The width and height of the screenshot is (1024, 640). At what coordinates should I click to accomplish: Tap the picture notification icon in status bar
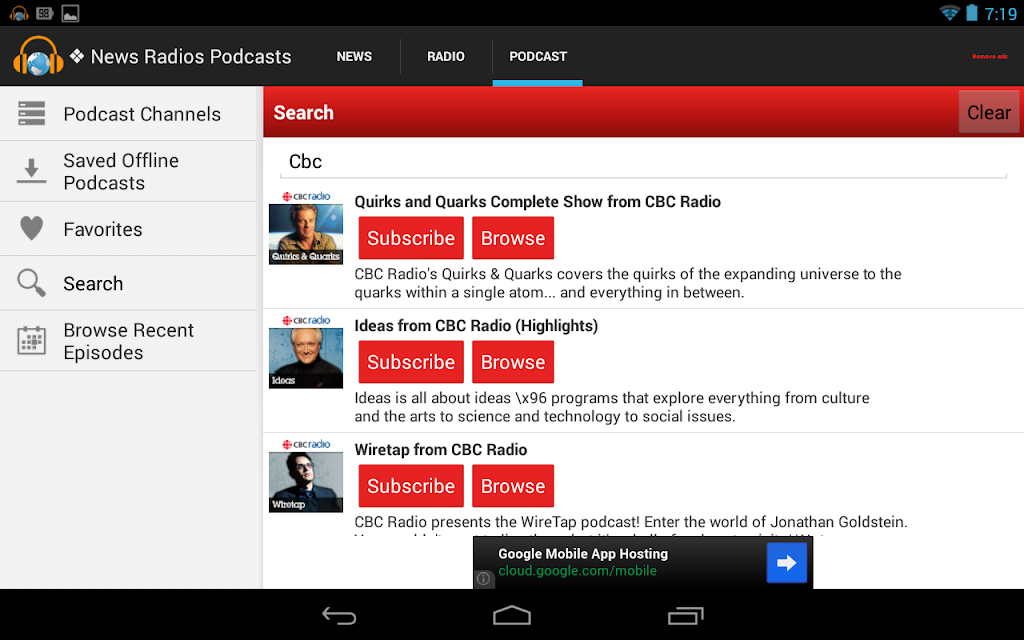[71, 13]
